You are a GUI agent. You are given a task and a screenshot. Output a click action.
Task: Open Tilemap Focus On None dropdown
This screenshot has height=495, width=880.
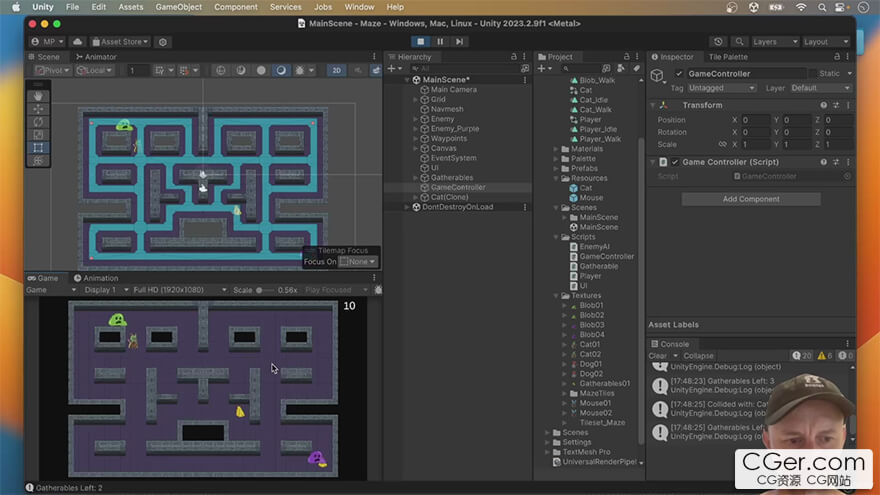[x=358, y=262]
